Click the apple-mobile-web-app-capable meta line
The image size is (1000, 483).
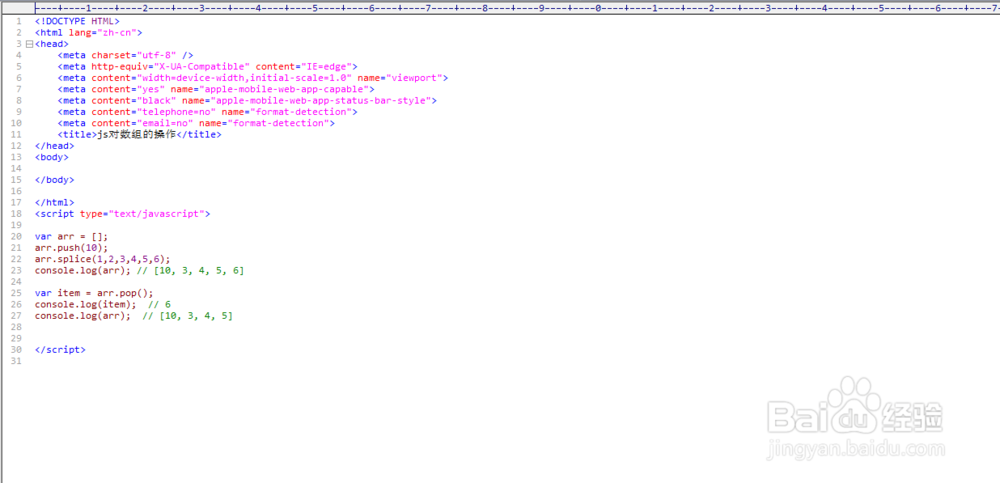click(216, 89)
